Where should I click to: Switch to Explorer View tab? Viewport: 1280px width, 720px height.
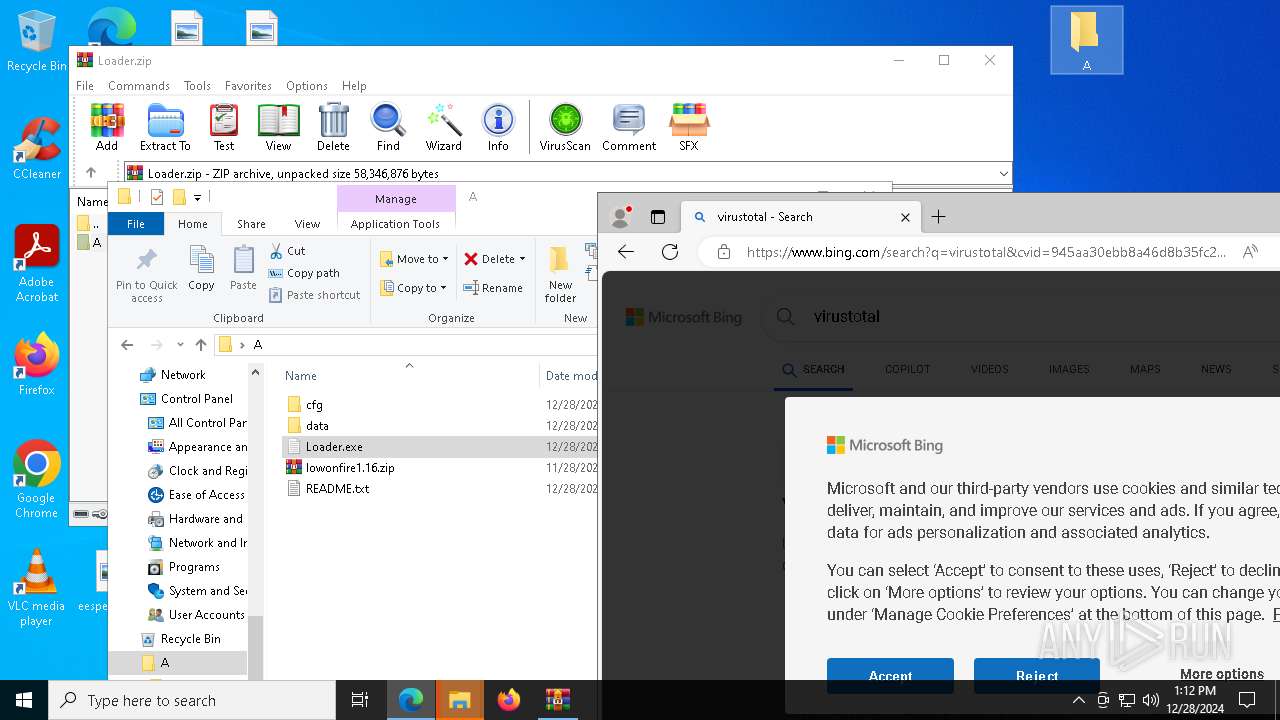307,224
